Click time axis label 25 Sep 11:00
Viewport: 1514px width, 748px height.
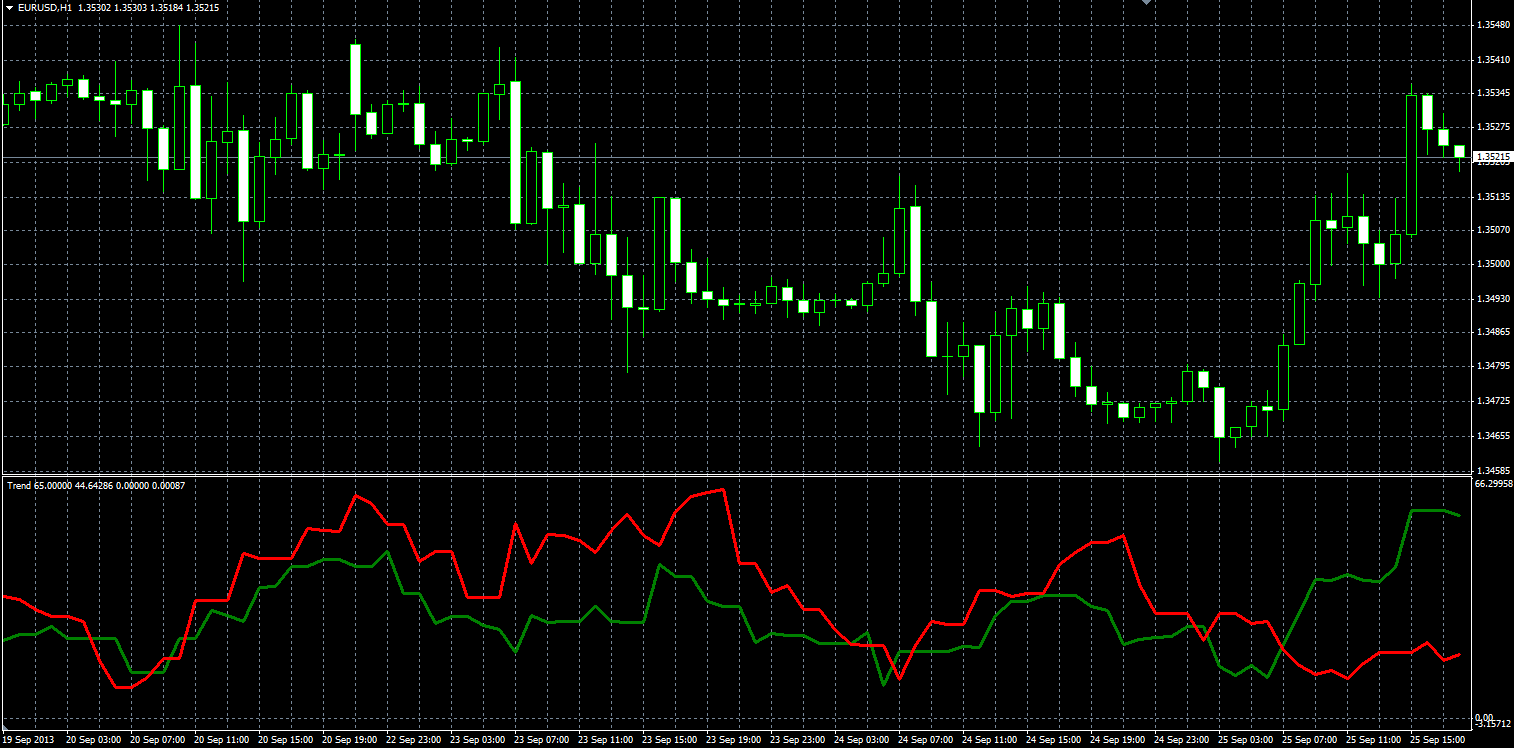coord(1373,740)
